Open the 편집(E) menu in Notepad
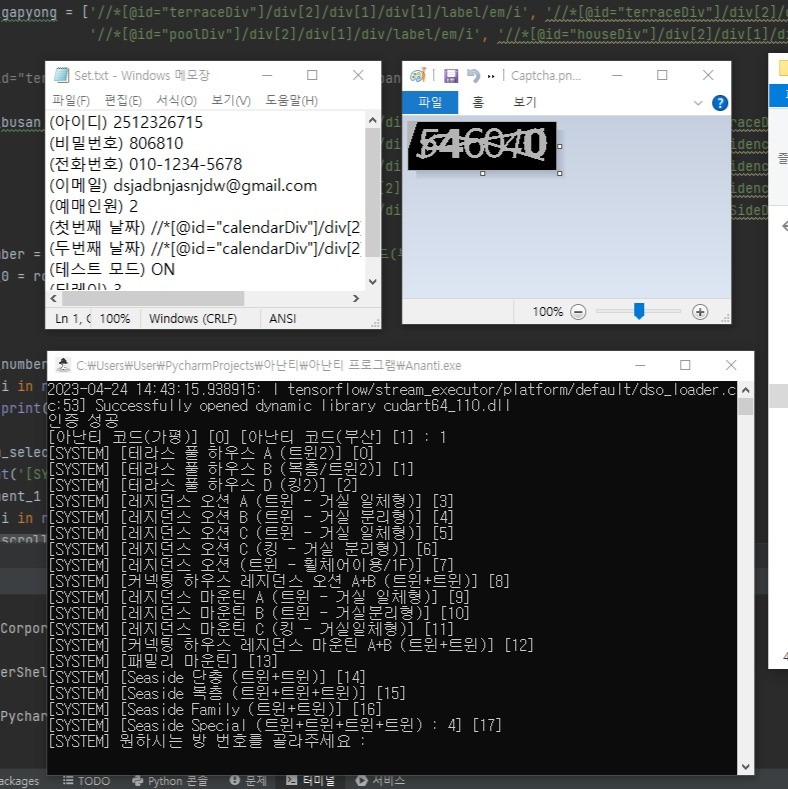 123,101
